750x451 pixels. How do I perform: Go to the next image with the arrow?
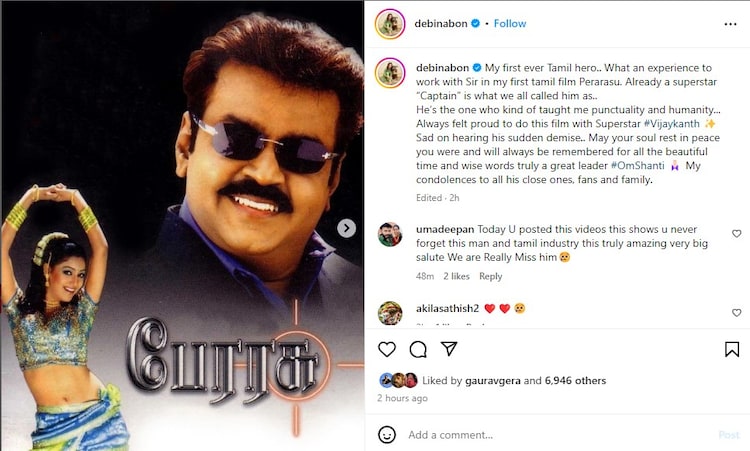346,228
